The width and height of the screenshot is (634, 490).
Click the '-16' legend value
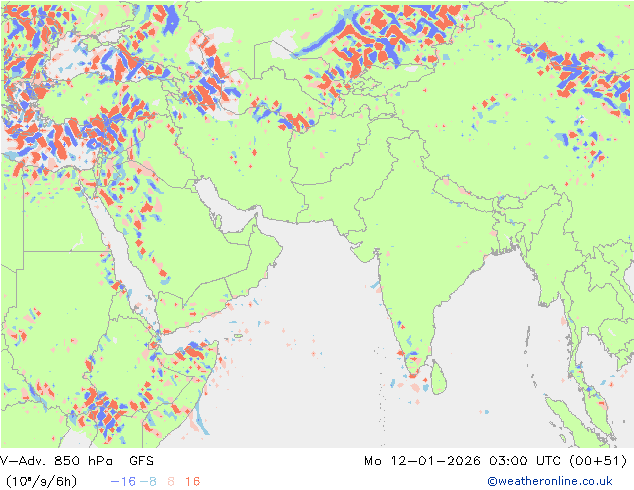pyautogui.click(x=123, y=481)
